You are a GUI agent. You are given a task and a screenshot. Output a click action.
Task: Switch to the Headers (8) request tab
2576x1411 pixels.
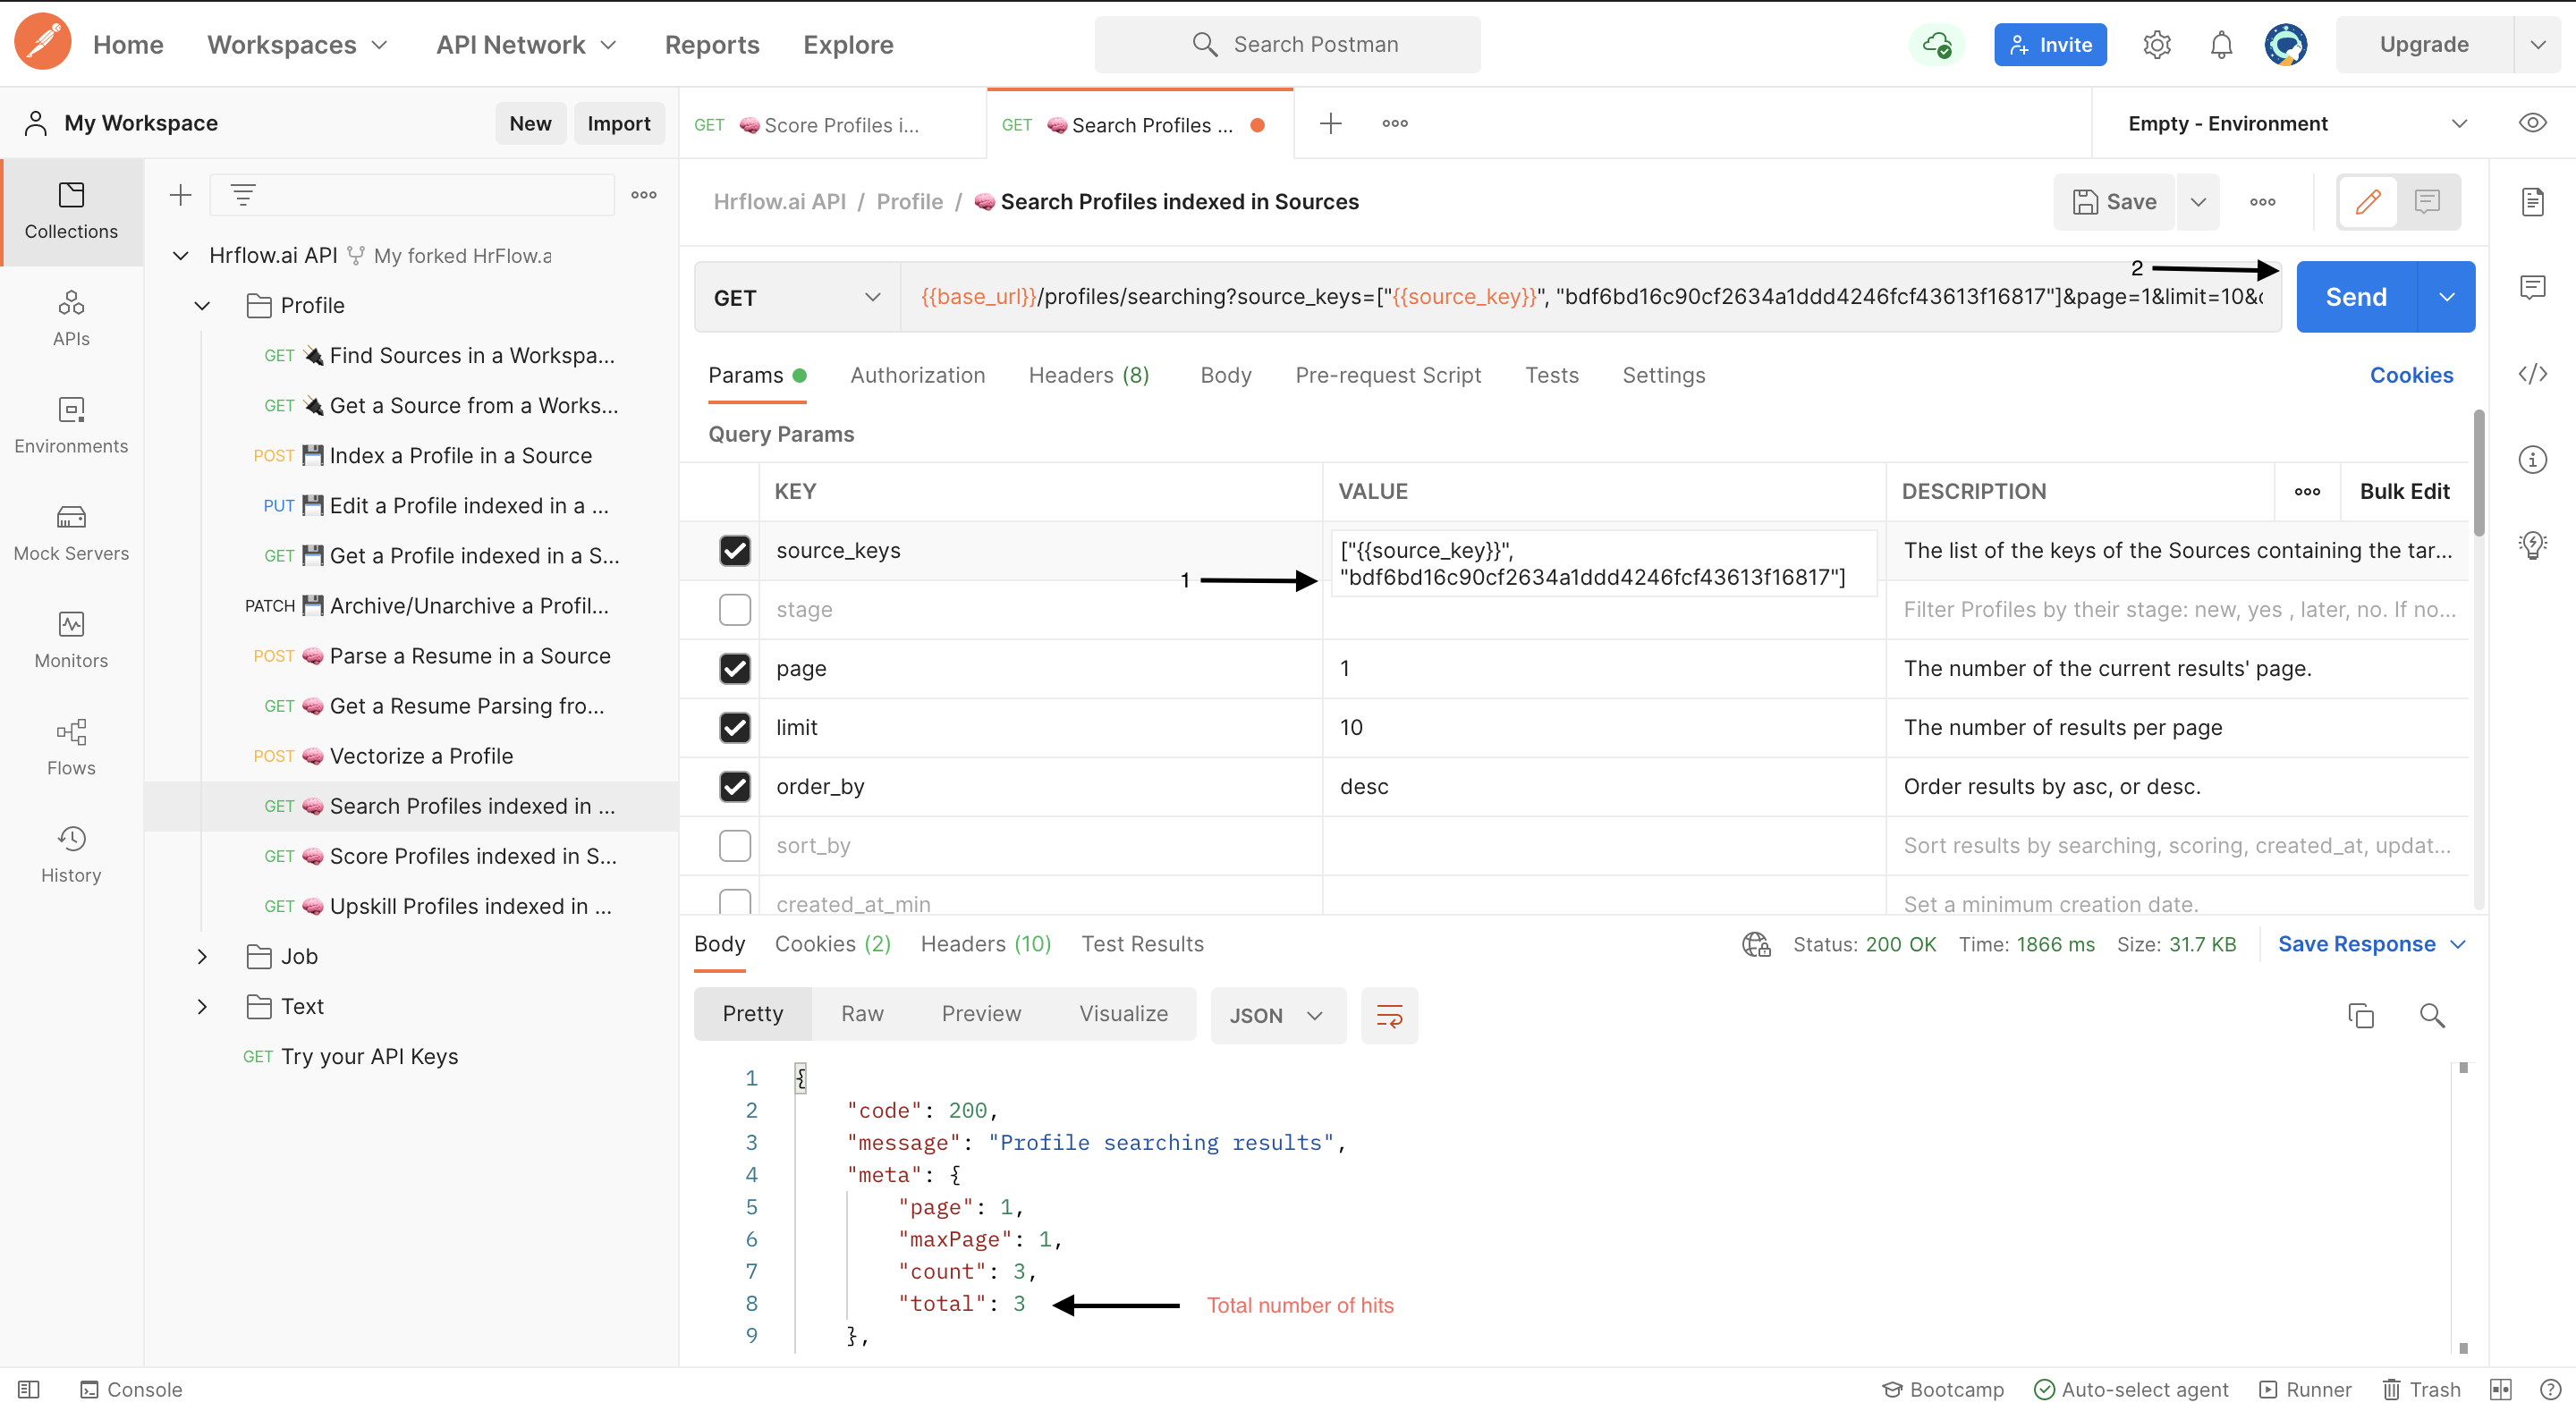1089,375
